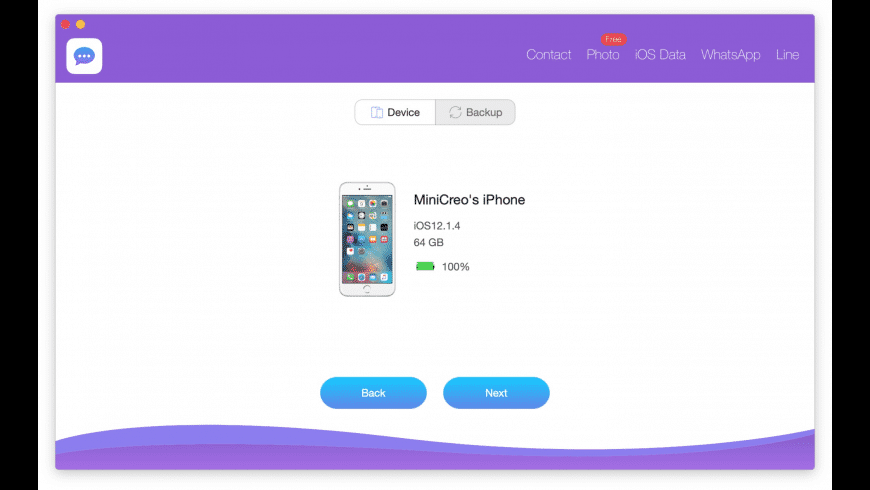
Task: Click the 100% battery percentage label
Action: pyautogui.click(x=456, y=267)
